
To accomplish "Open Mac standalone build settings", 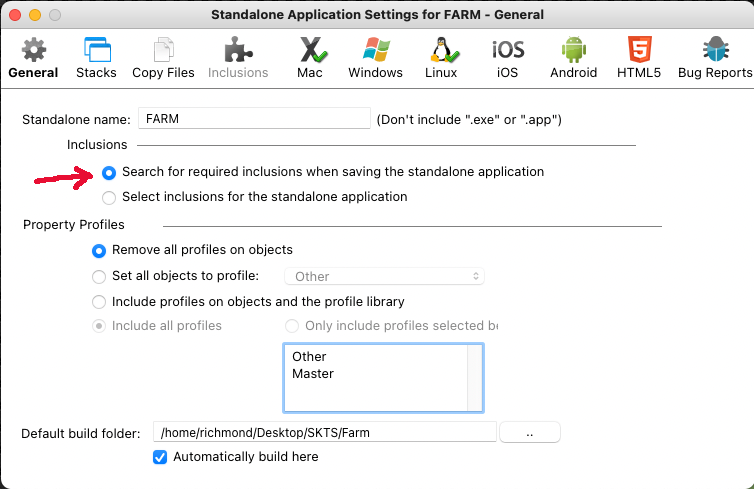I will [310, 52].
